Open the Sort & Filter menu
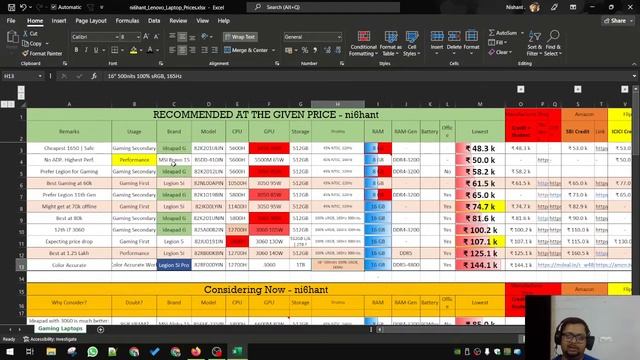Image resolution: width=640 pixels, height=360 pixels. pos(534,43)
